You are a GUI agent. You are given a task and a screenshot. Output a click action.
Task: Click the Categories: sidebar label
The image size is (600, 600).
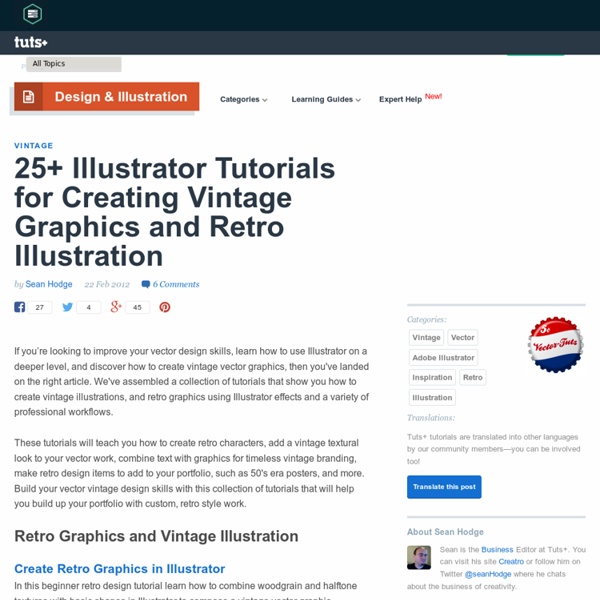[427, 320]
